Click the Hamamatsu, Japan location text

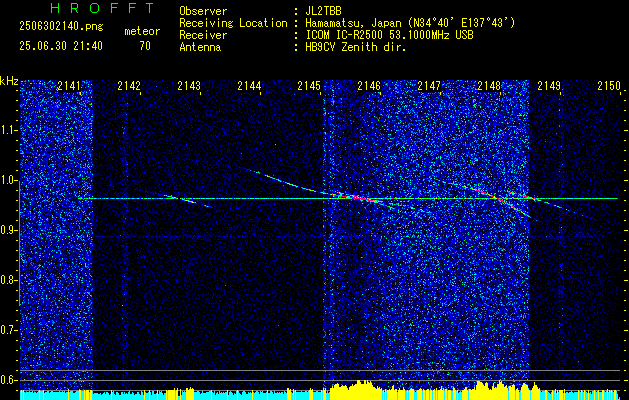pos(410,23)
